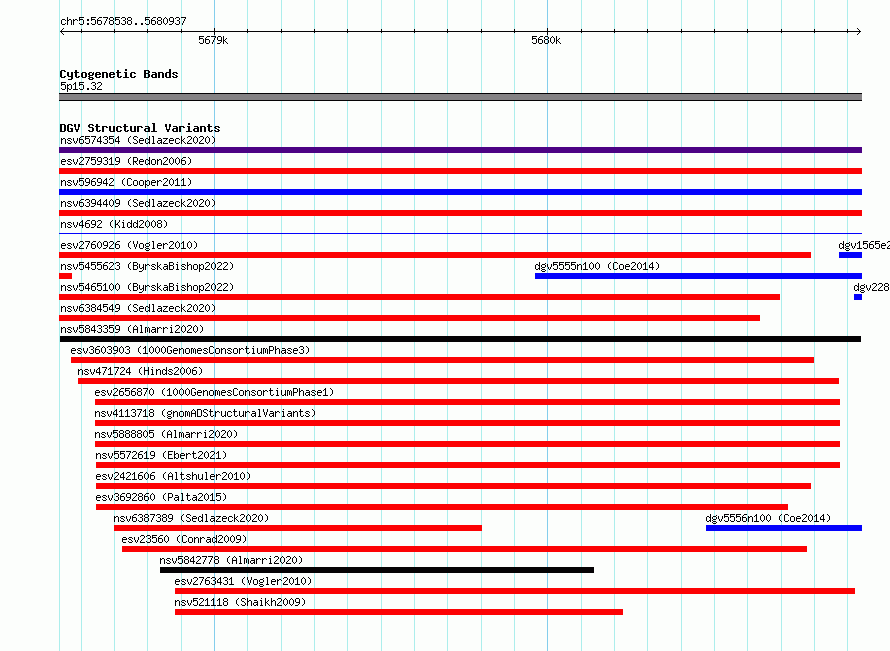Image resolution: width=890 pixels, height=651 pixels.
Task: Select the black nsv5842778 (Almarri2020) bar
Action: [377, 570]
